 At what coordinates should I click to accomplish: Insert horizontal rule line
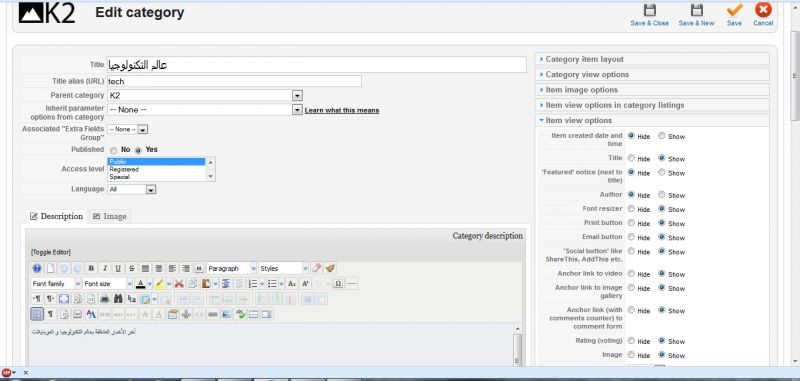click(x=352, y=284)
